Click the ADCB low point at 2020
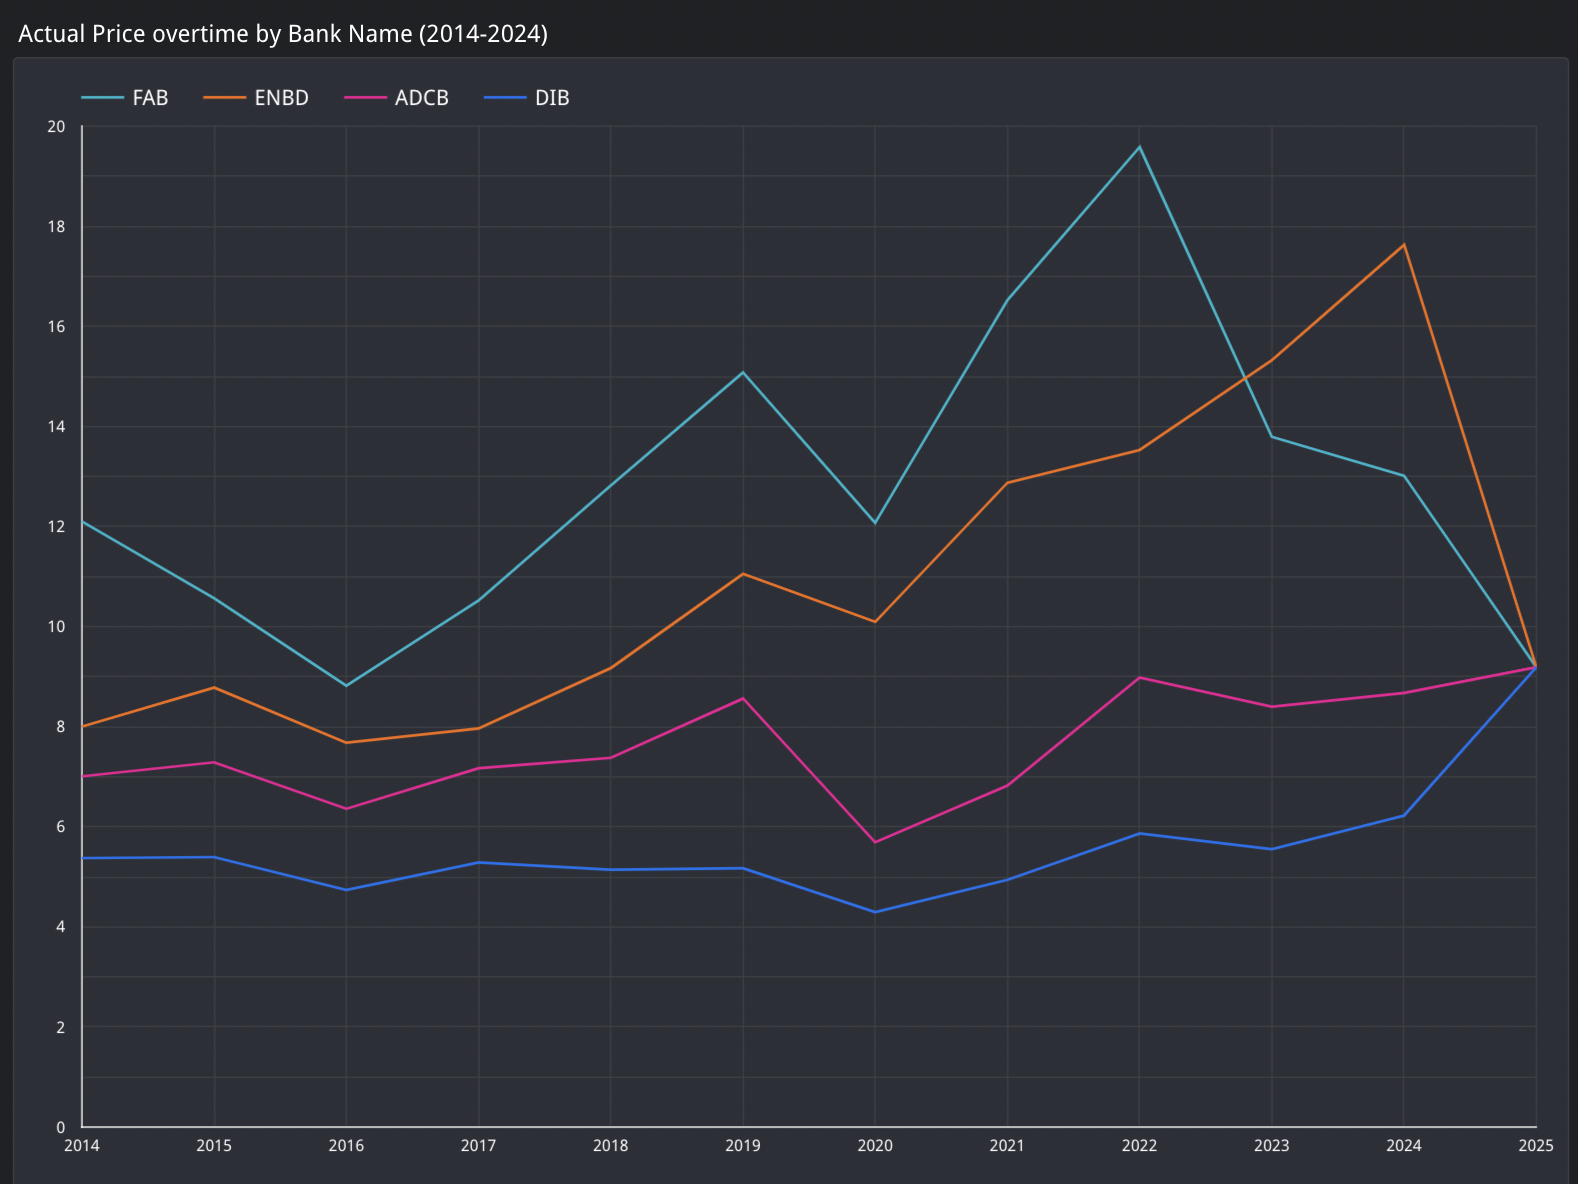This screenshot has height=1184, width=1578. [x=875, y=842]
